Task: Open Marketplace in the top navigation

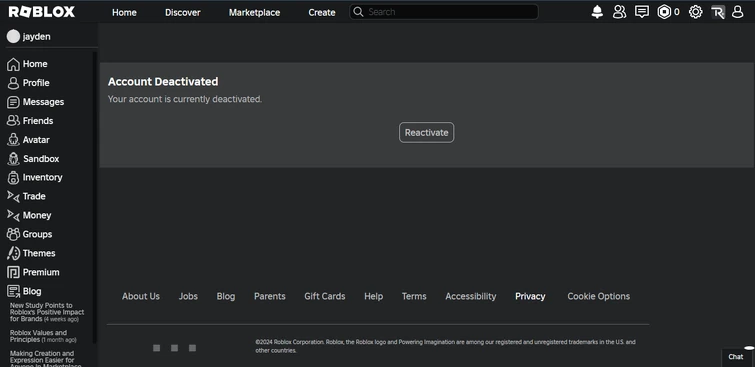Action: click(254, 13)
